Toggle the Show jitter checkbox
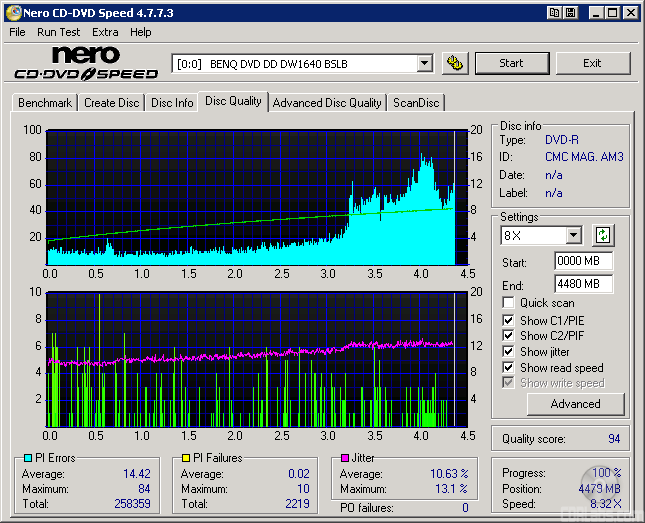Image resolution: width=645 pixels, height=523 pixels. point(509,352)
